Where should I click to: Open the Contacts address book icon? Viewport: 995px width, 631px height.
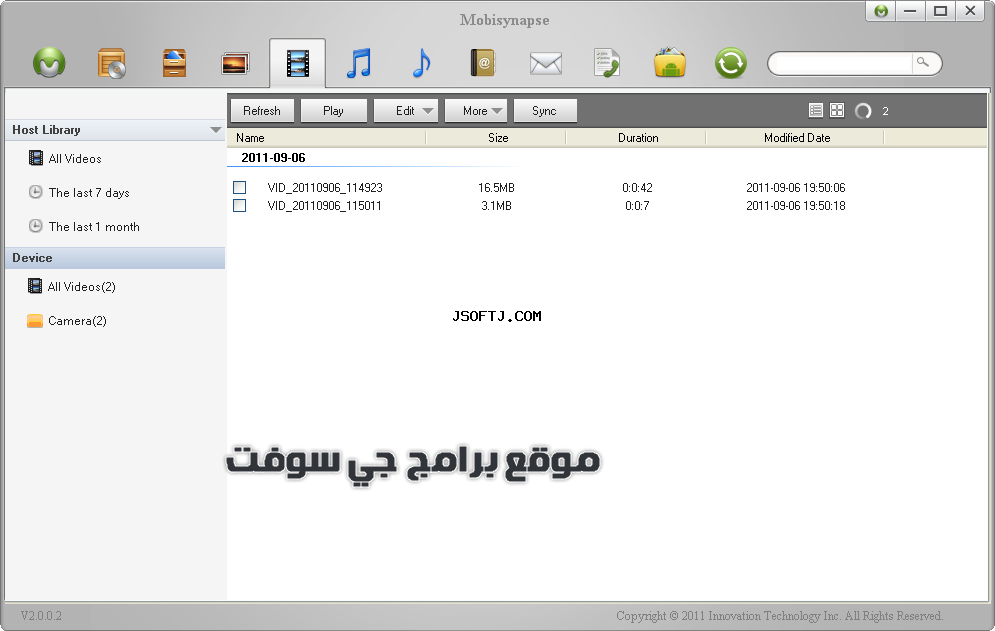tap(482, 63)
